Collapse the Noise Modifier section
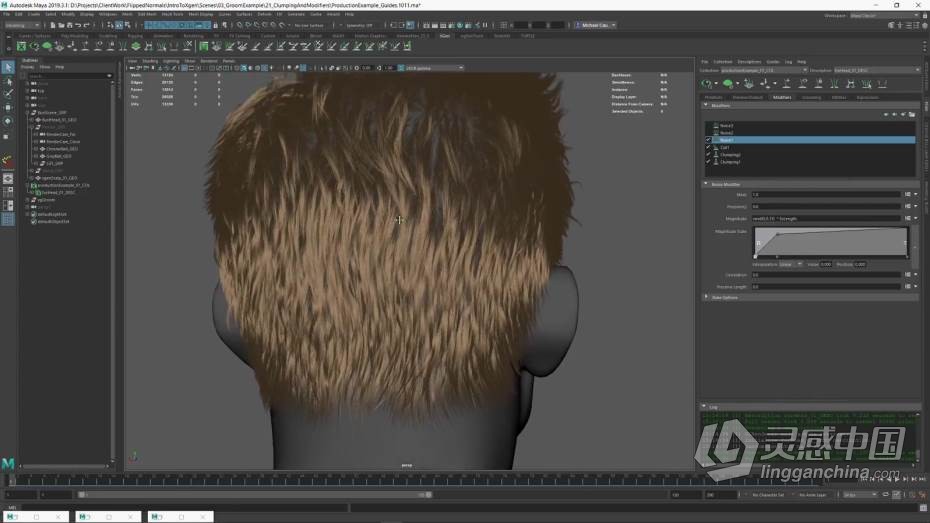930x523 pixels. [x=706, y=184]
